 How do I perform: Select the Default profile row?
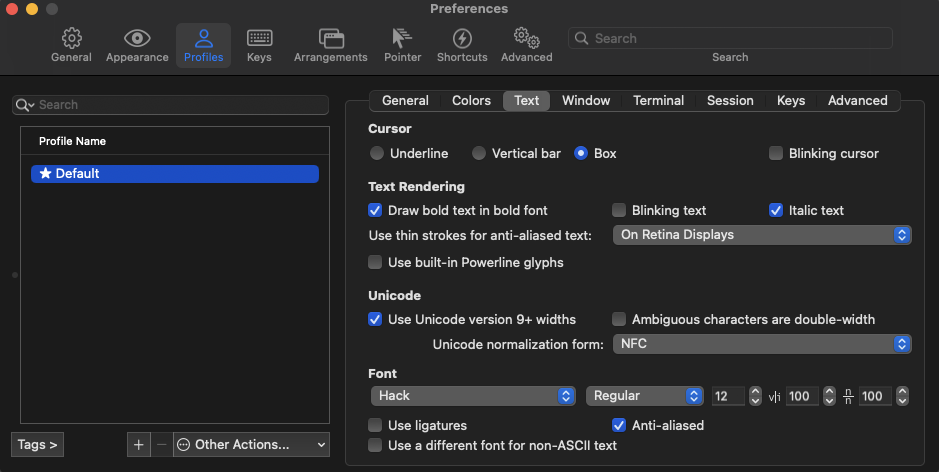pyautogui.click(x=175, y=174)
